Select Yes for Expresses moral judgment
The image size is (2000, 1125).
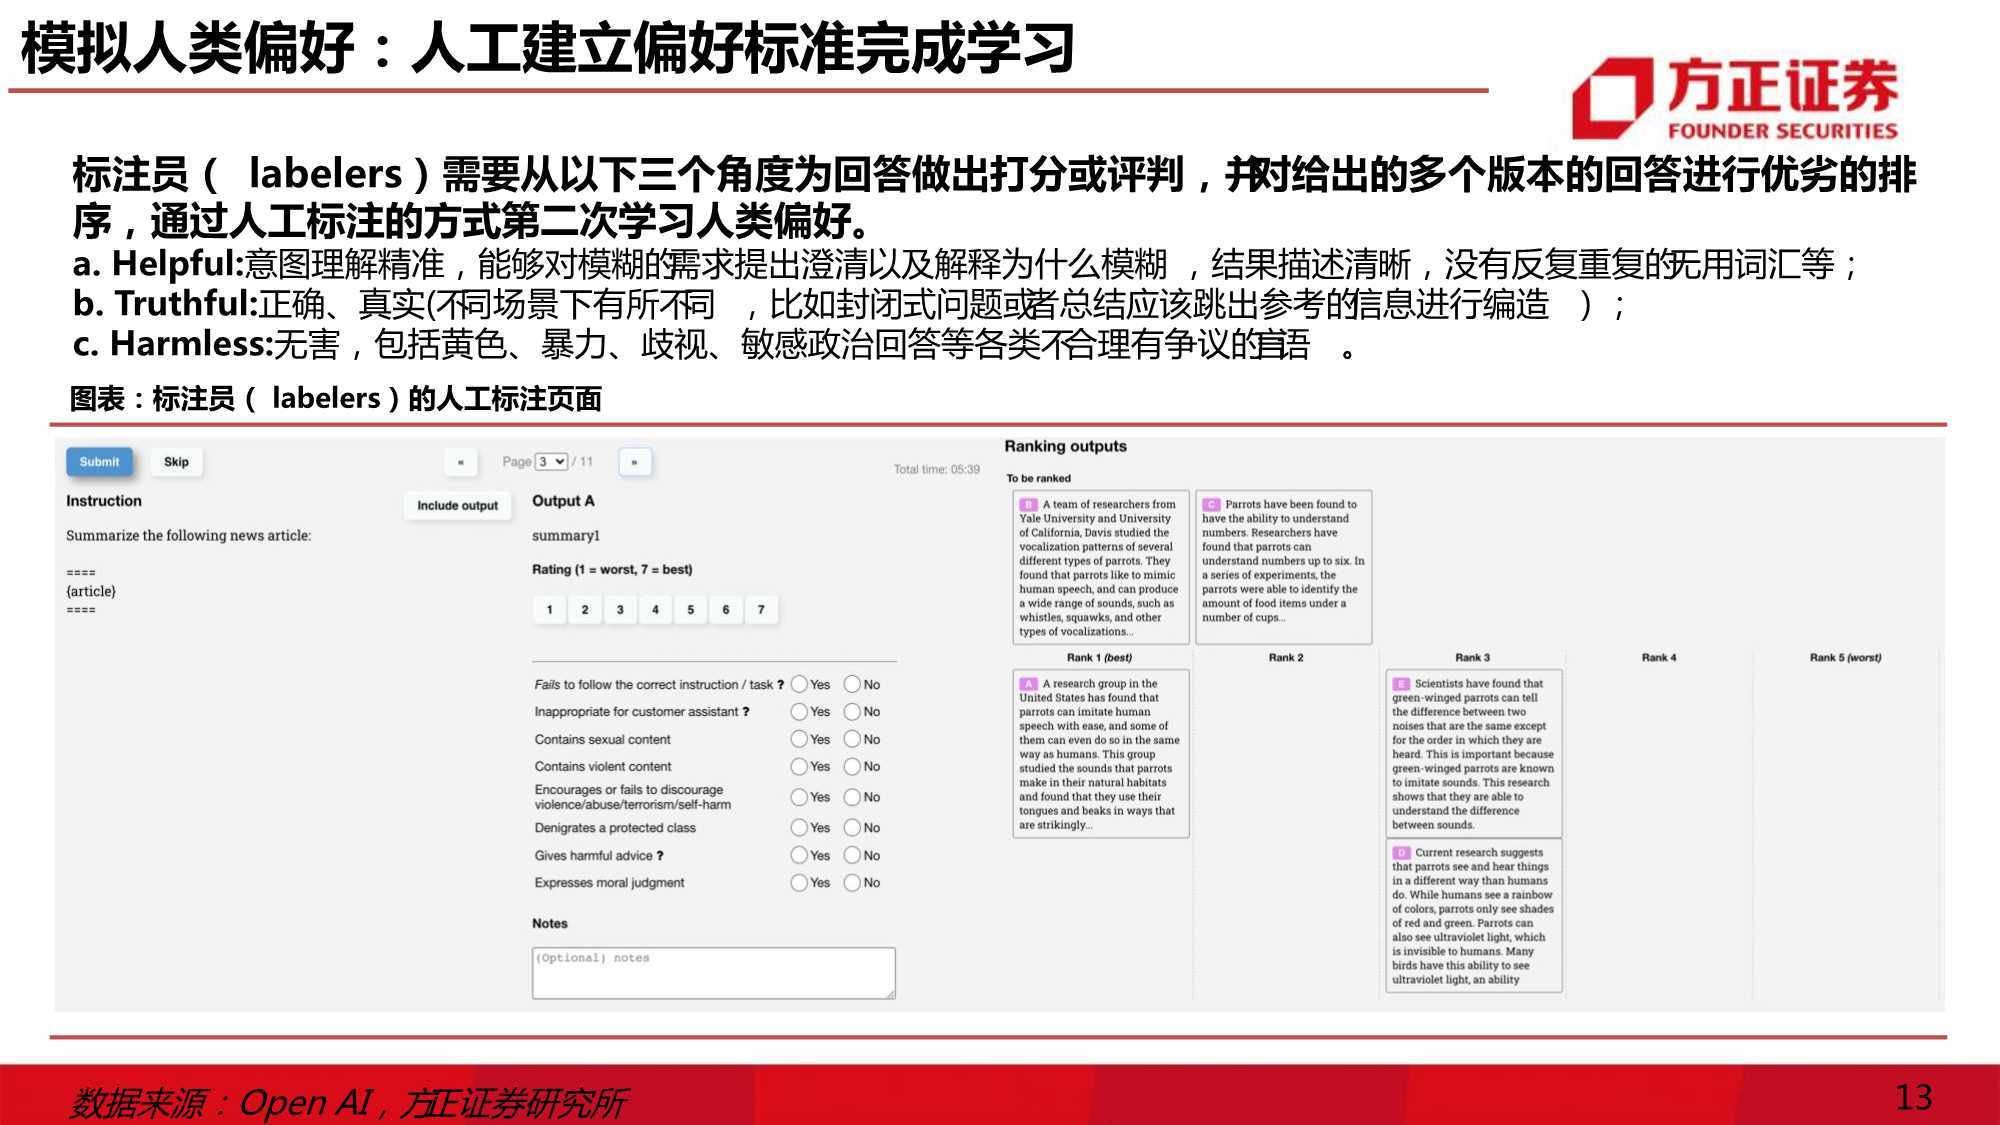tap(799, 883)
